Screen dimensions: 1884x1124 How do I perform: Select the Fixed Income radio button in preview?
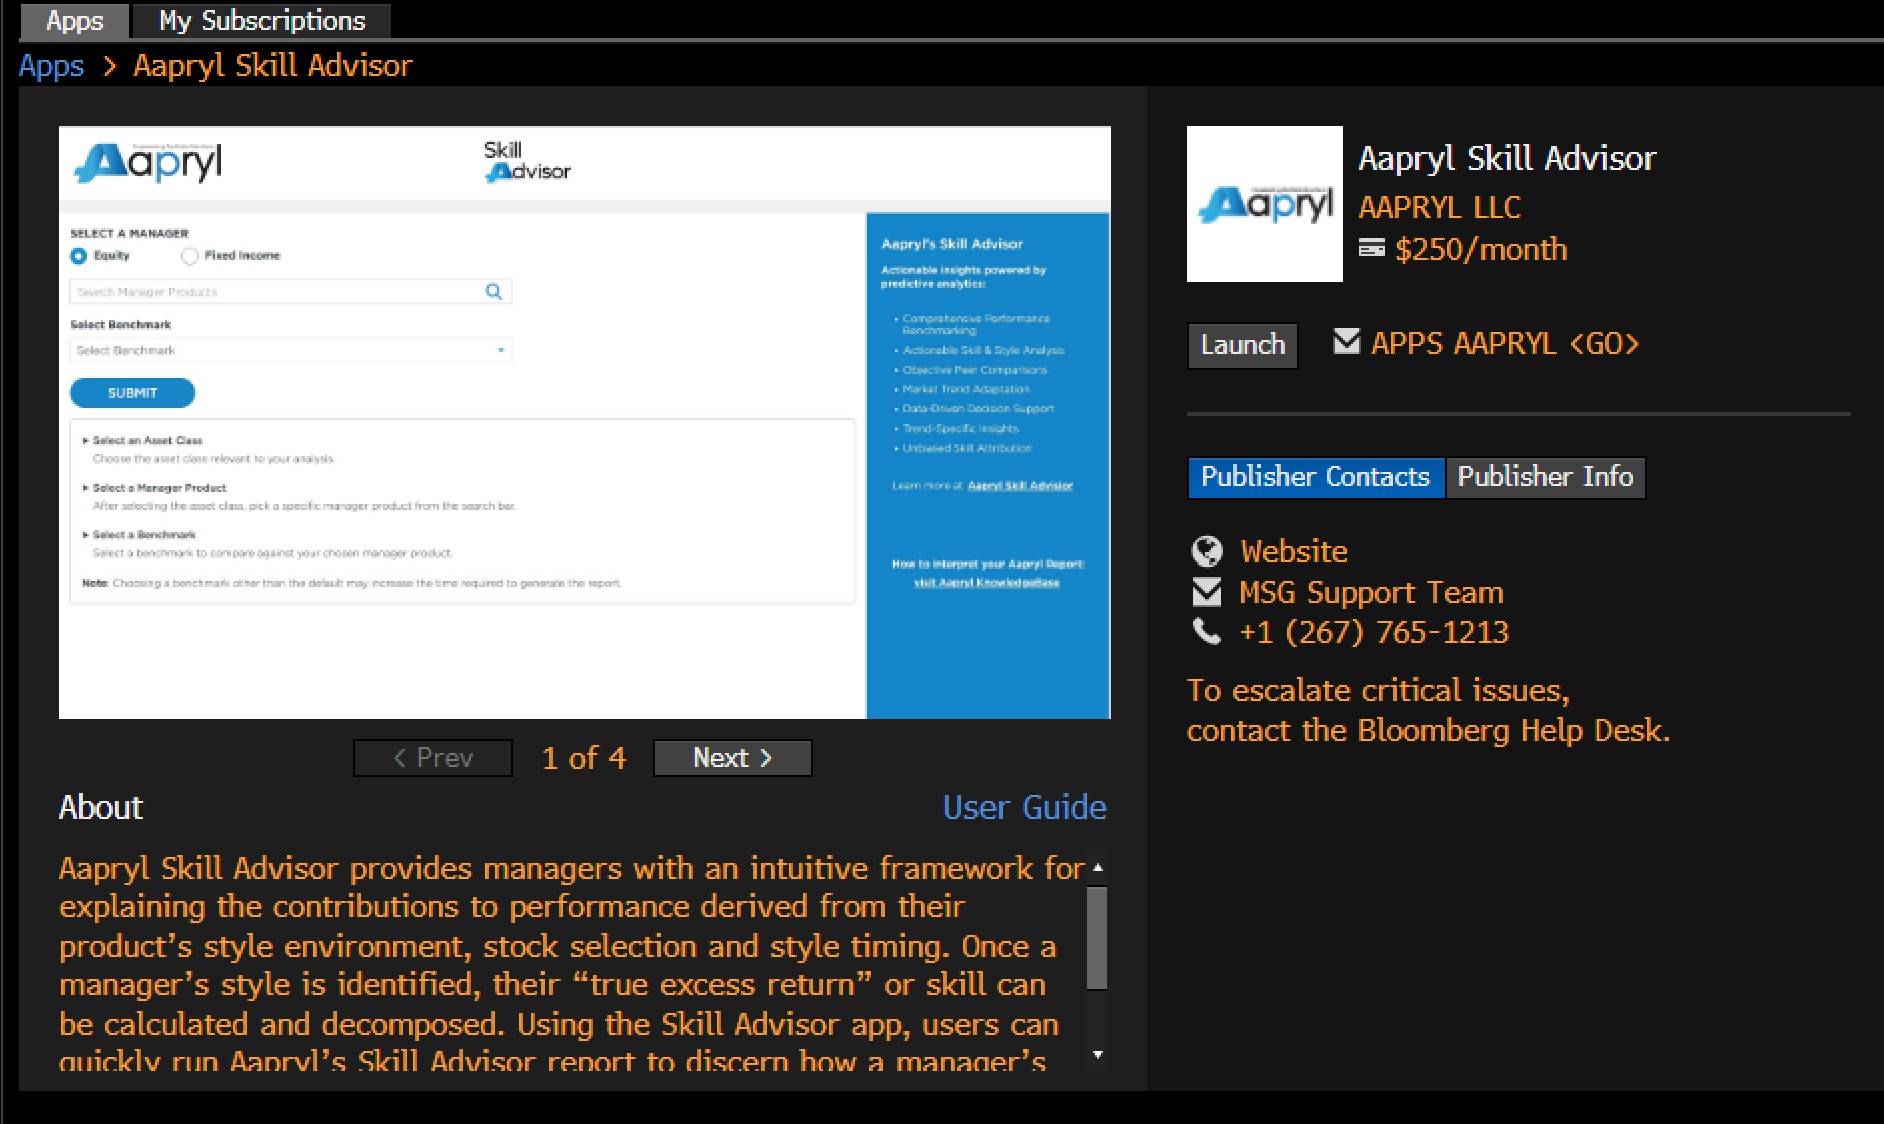tap(190, 256)
